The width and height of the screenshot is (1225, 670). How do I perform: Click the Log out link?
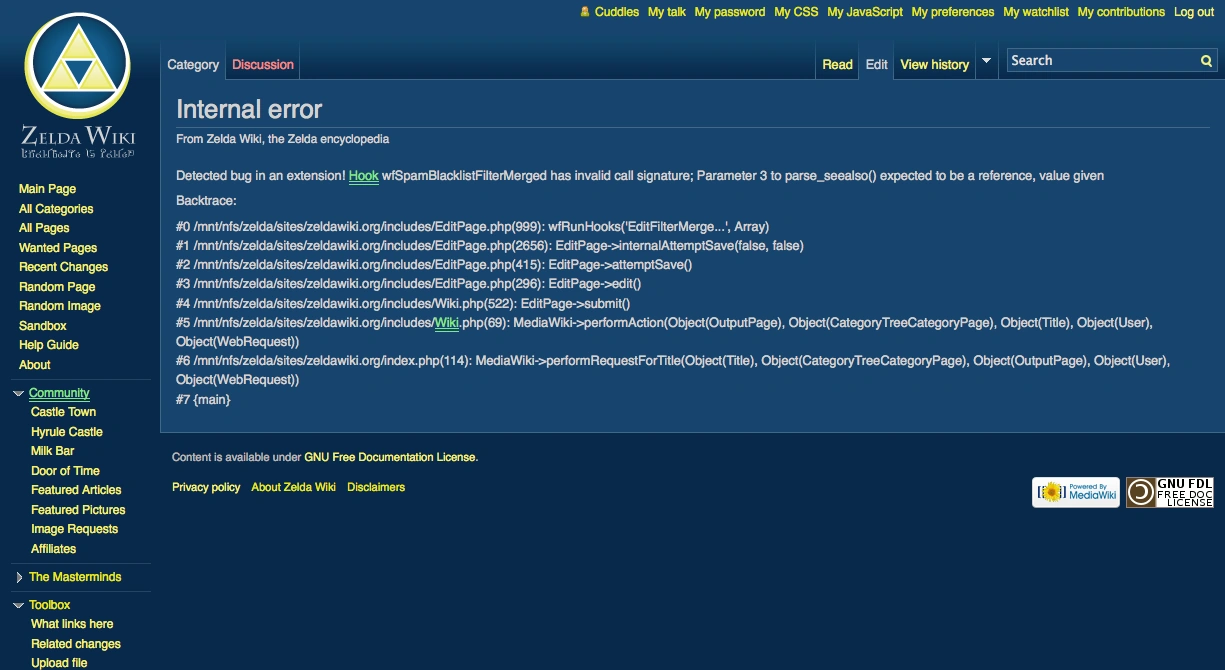(x=1194, y=12)
